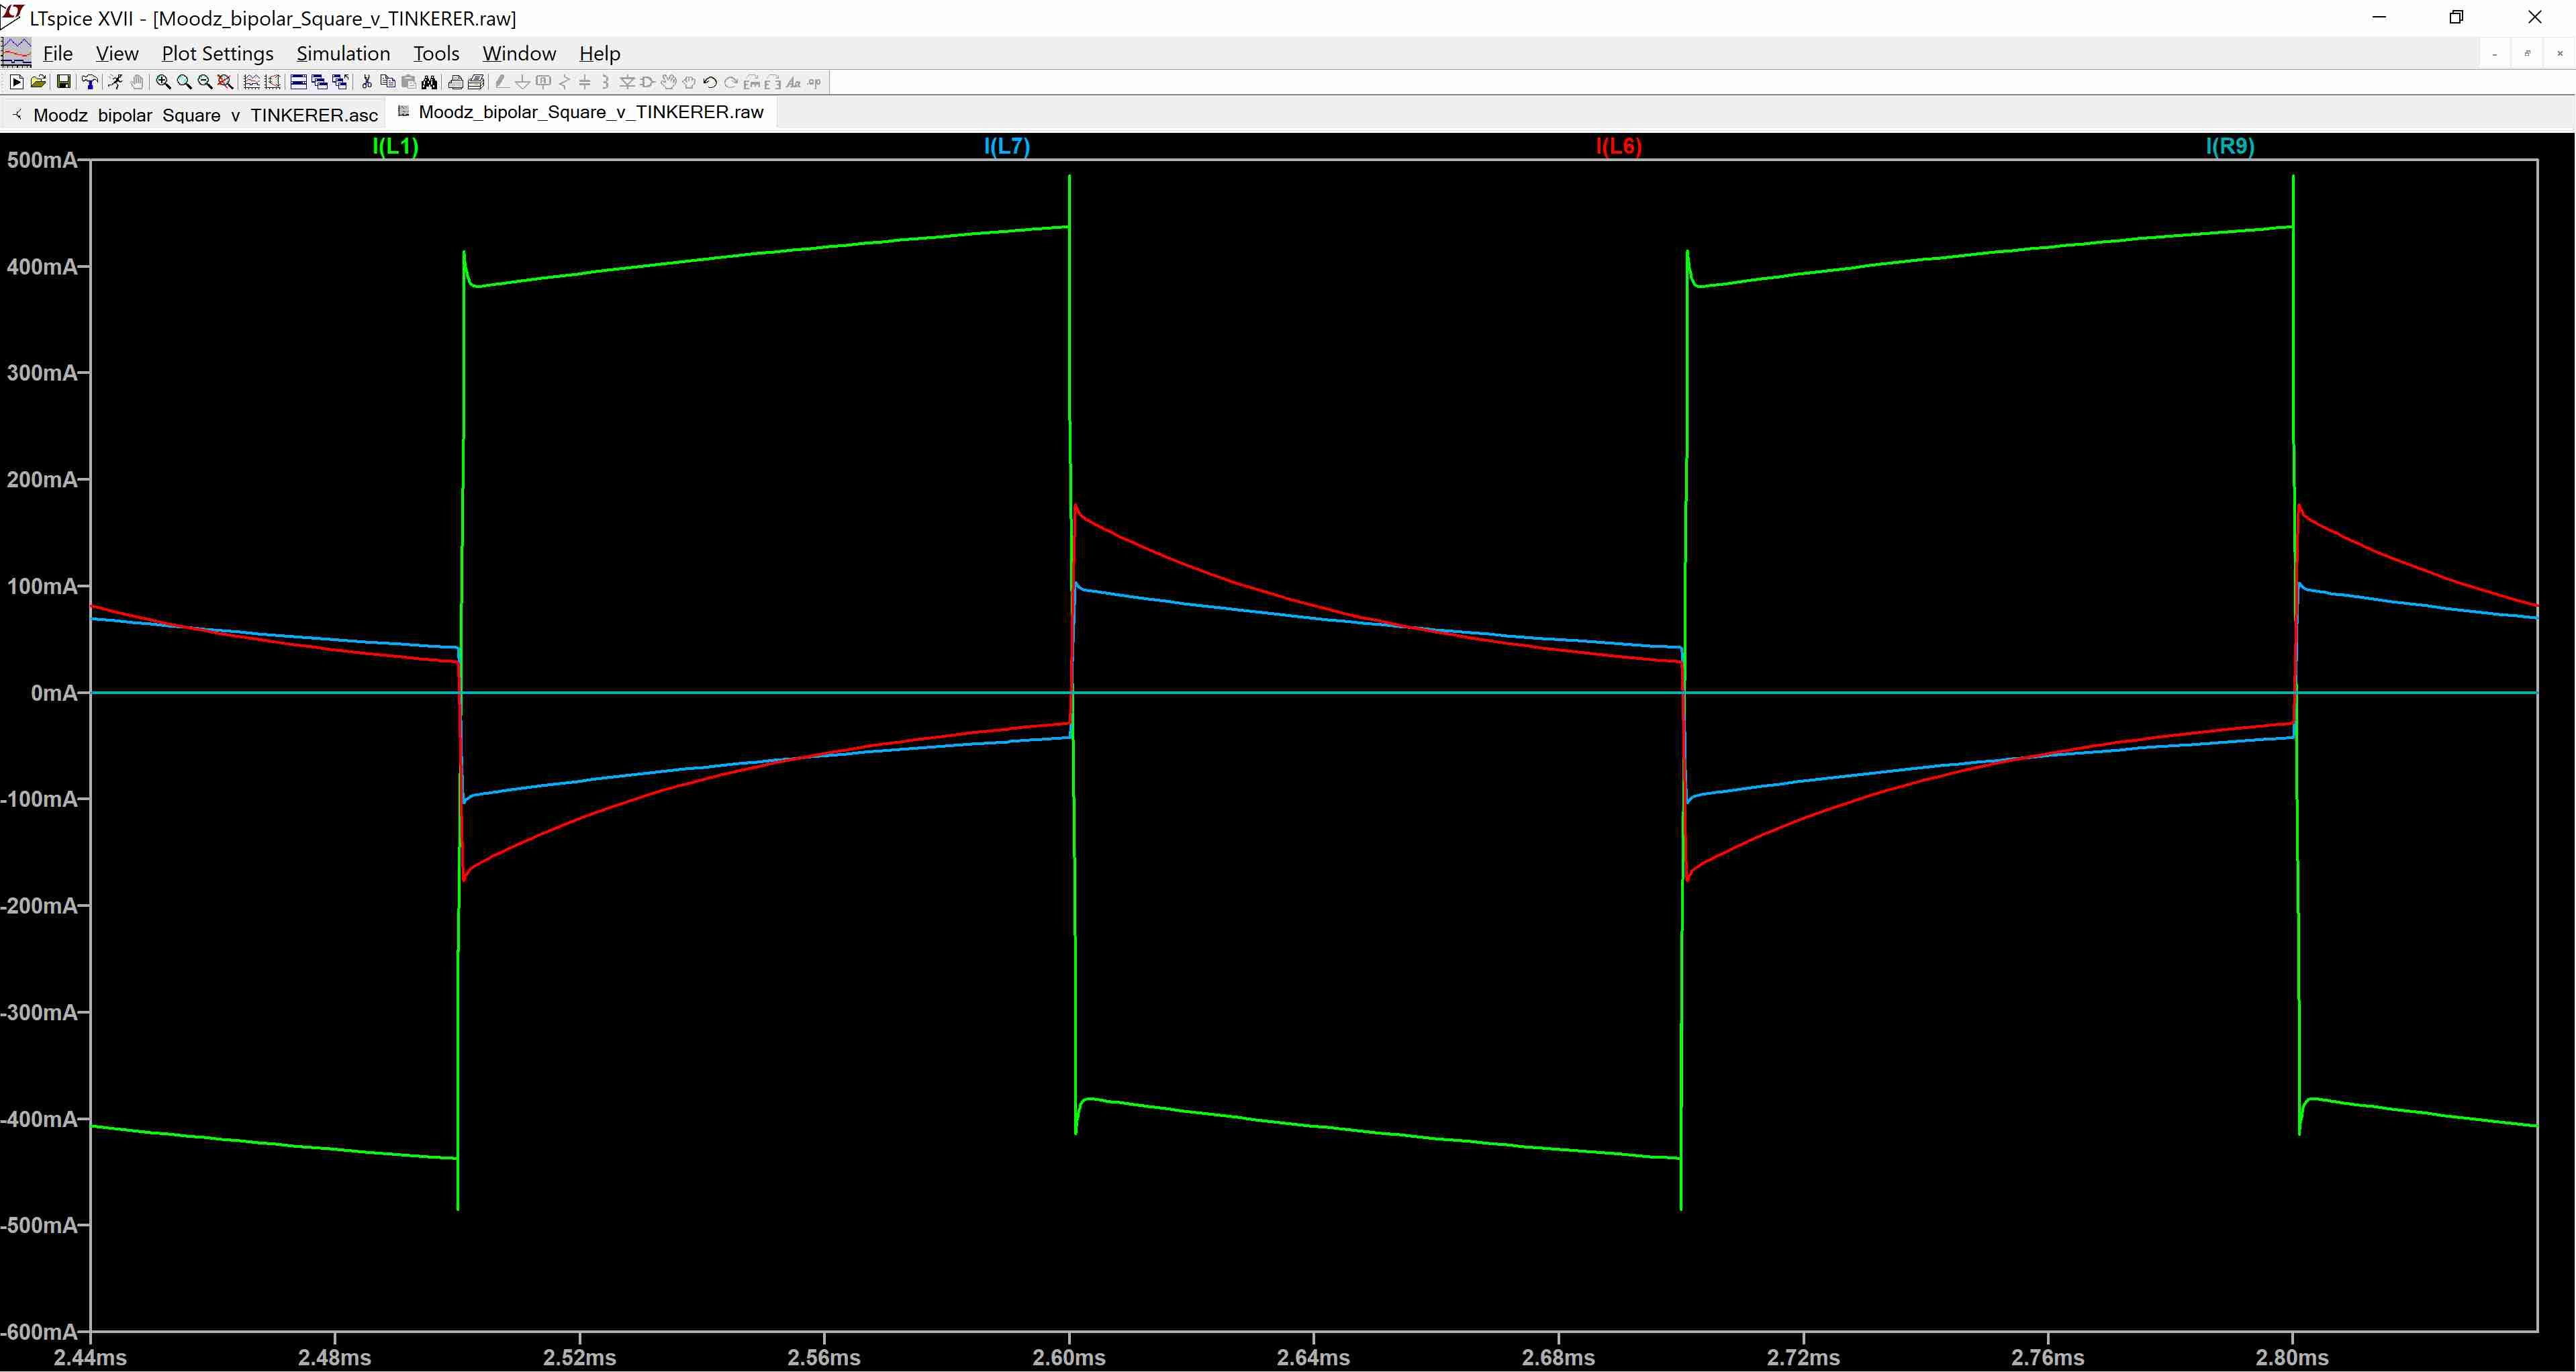Click the red I(L6) trace label
Viewport: 2576px width, 1372px height.
pos(1618,146)
